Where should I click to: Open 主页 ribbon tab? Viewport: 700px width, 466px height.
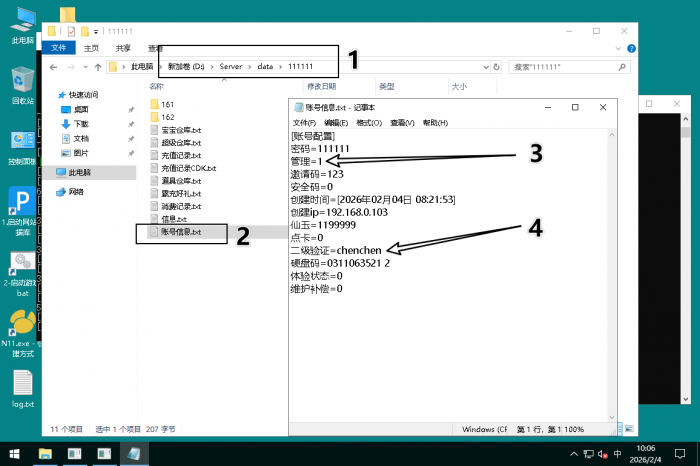pos(91,48)
